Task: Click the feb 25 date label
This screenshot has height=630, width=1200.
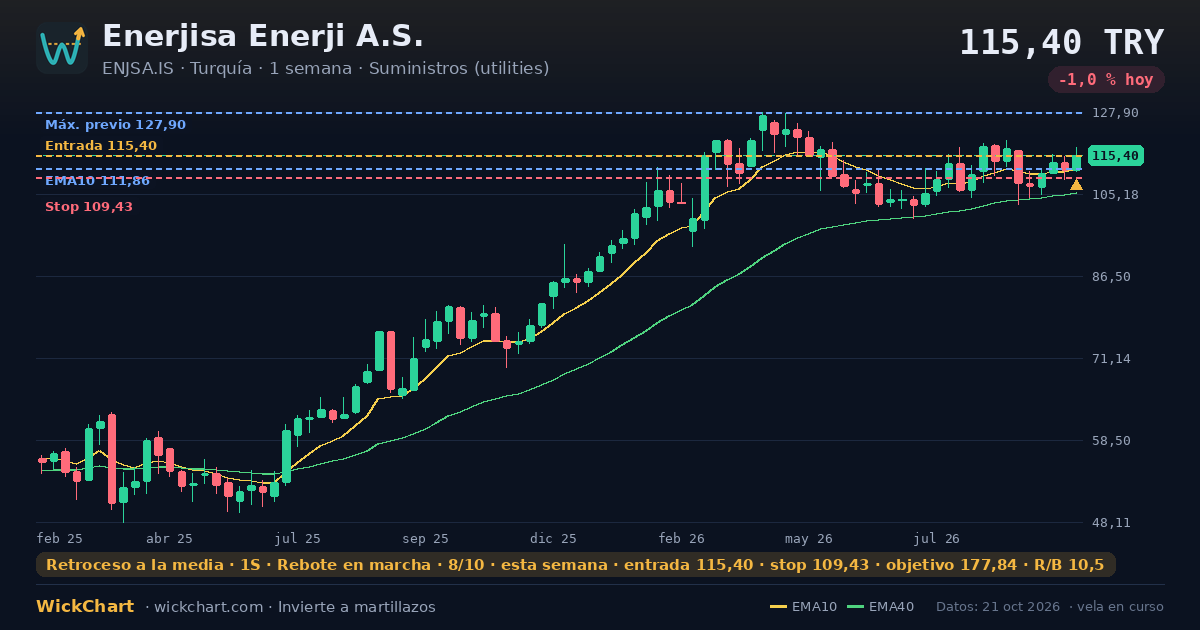Action: 60,539
